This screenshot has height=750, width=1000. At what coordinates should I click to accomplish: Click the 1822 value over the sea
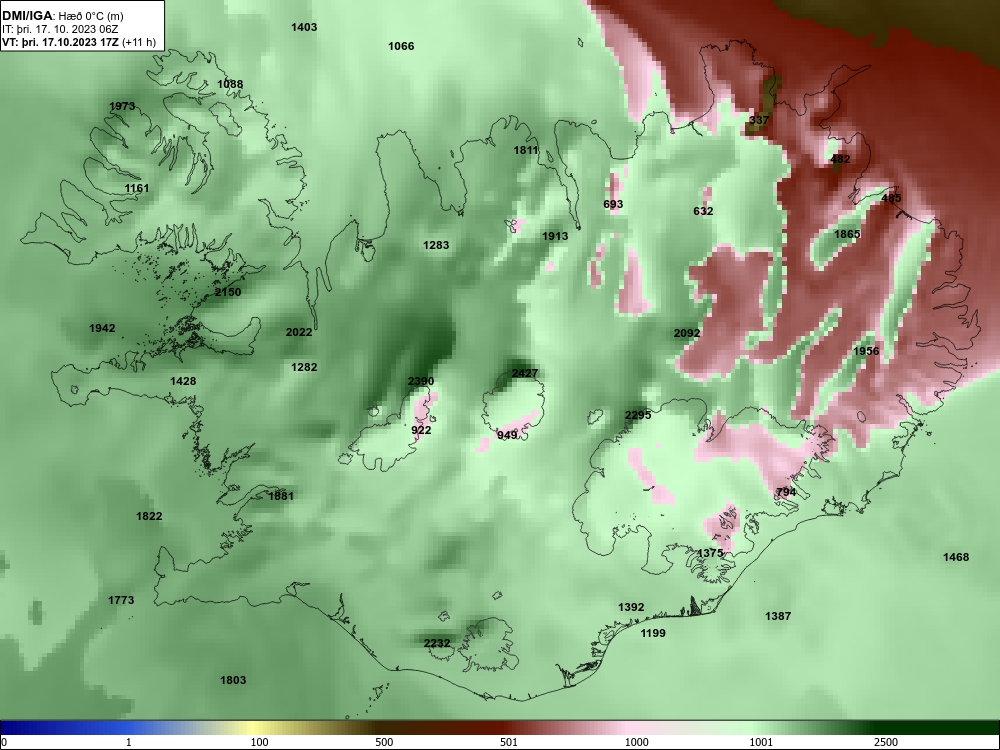pyautogui.click(x=149, y=517)
